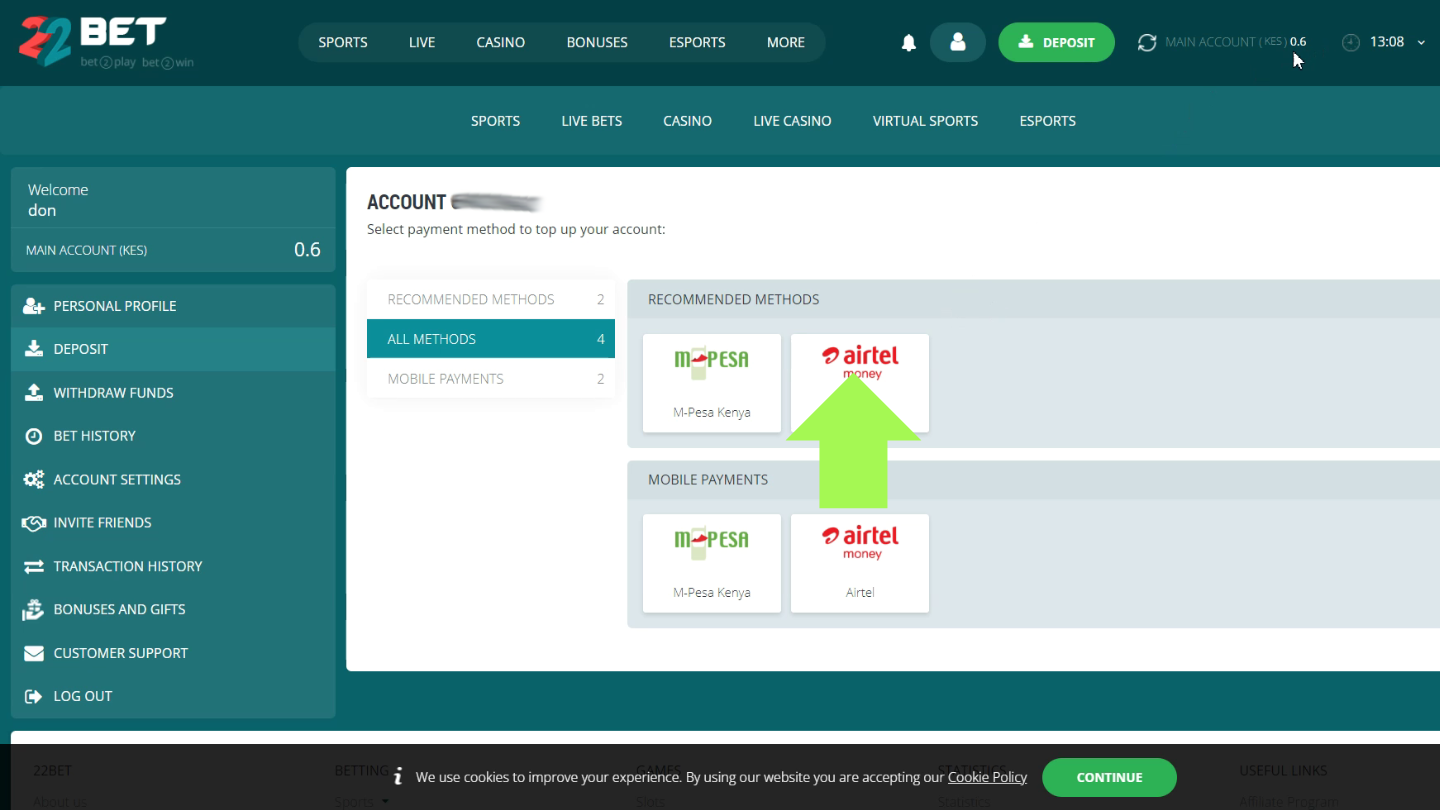Viewport: 1440px width, 810px height.
Task: Open the MORE menu in top navigation
Action: [x=785, y=43]
